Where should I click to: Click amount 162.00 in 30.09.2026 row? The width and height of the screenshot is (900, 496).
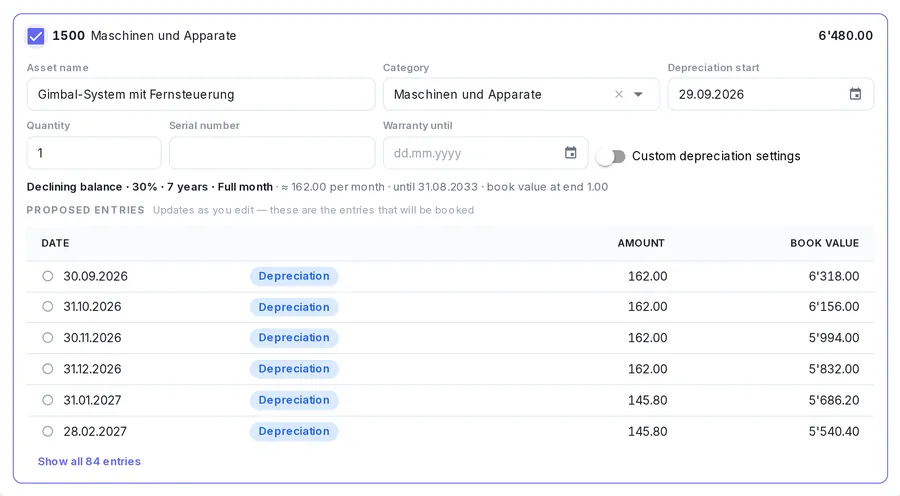coord(647,276)
